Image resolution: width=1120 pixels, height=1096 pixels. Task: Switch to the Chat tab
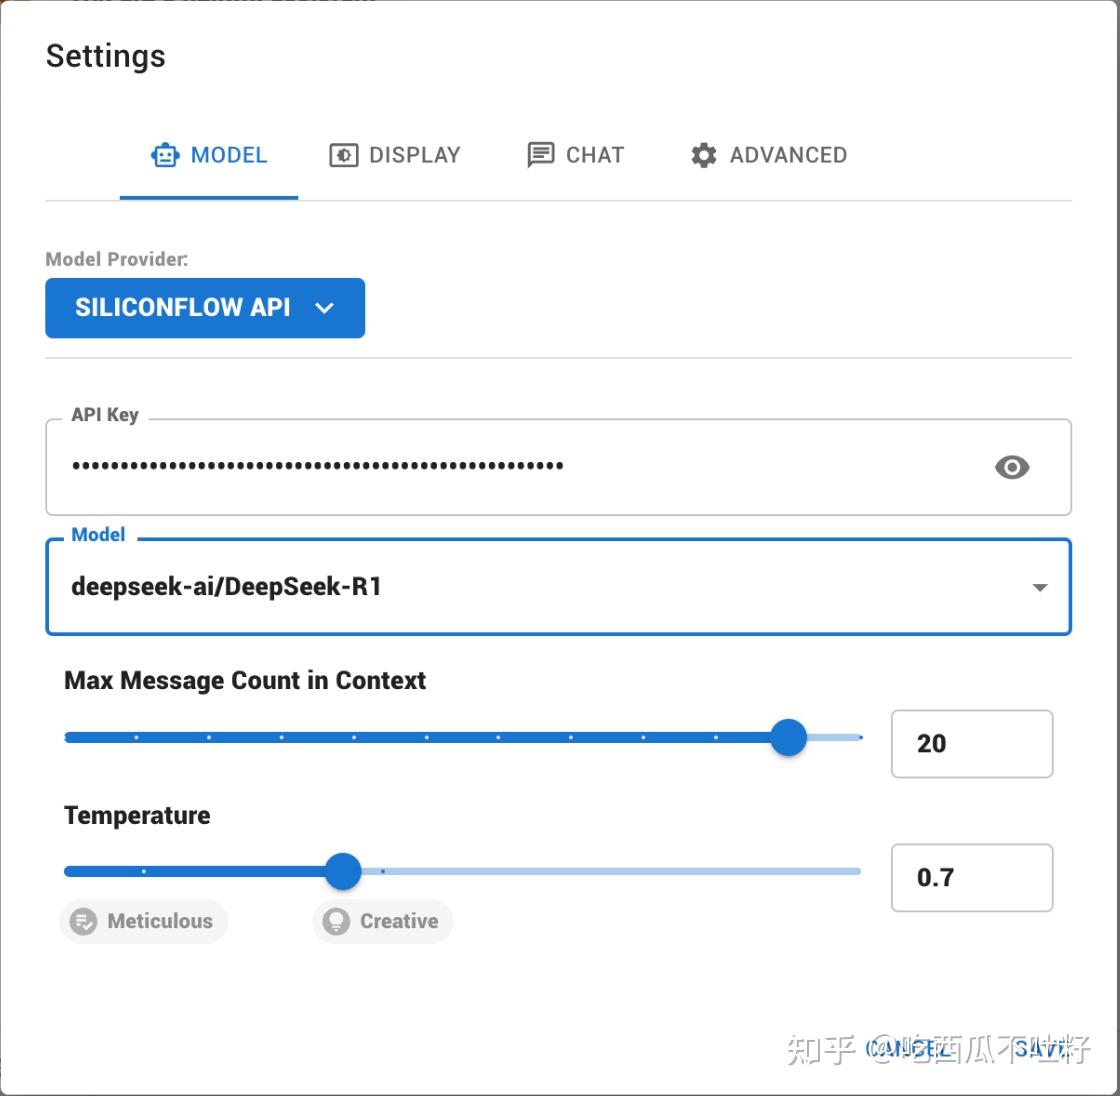pos(576,155)
